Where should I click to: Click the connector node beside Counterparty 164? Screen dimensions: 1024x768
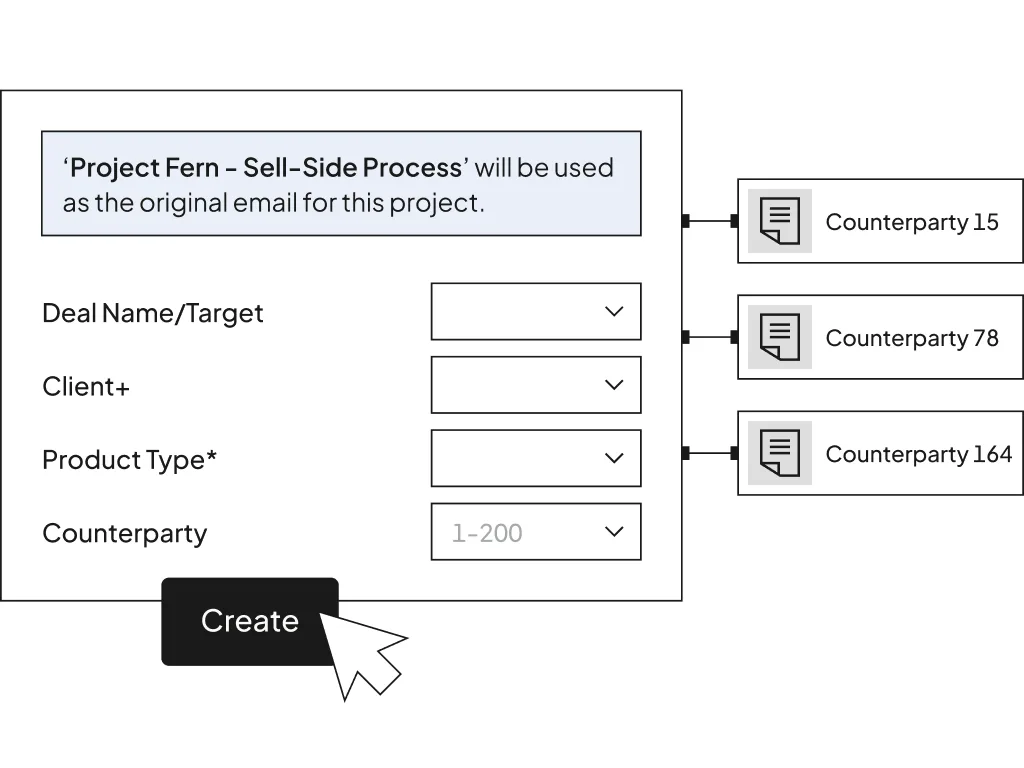point(735,453)
